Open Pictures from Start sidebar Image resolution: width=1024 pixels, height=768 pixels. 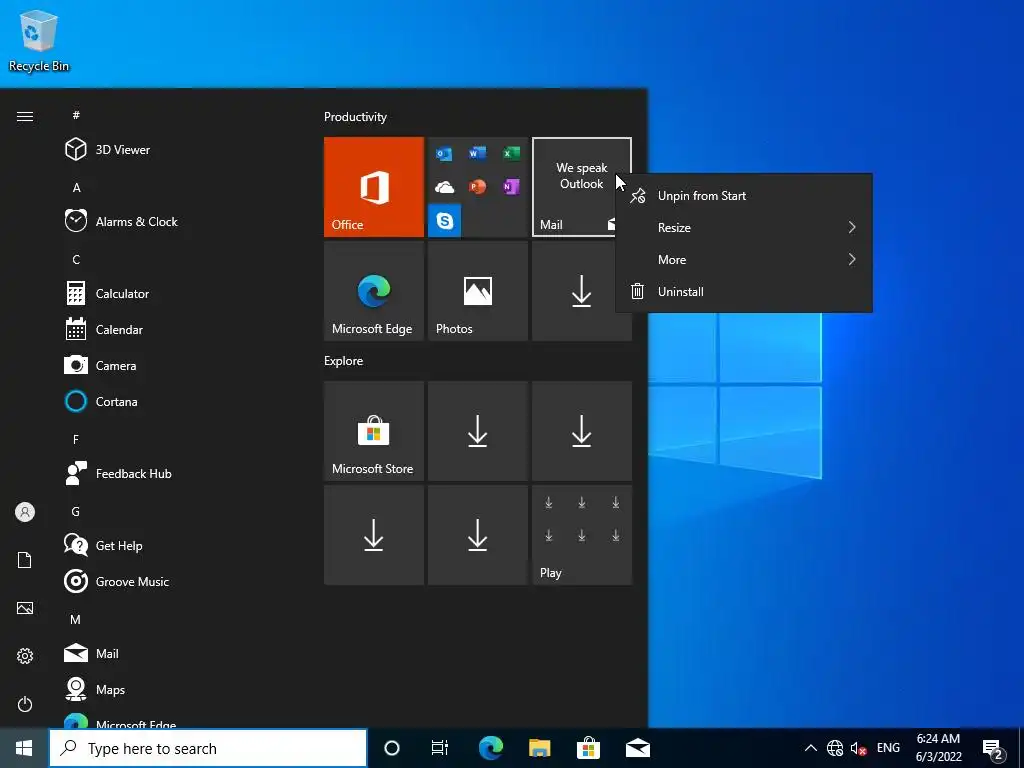(25, 608)
